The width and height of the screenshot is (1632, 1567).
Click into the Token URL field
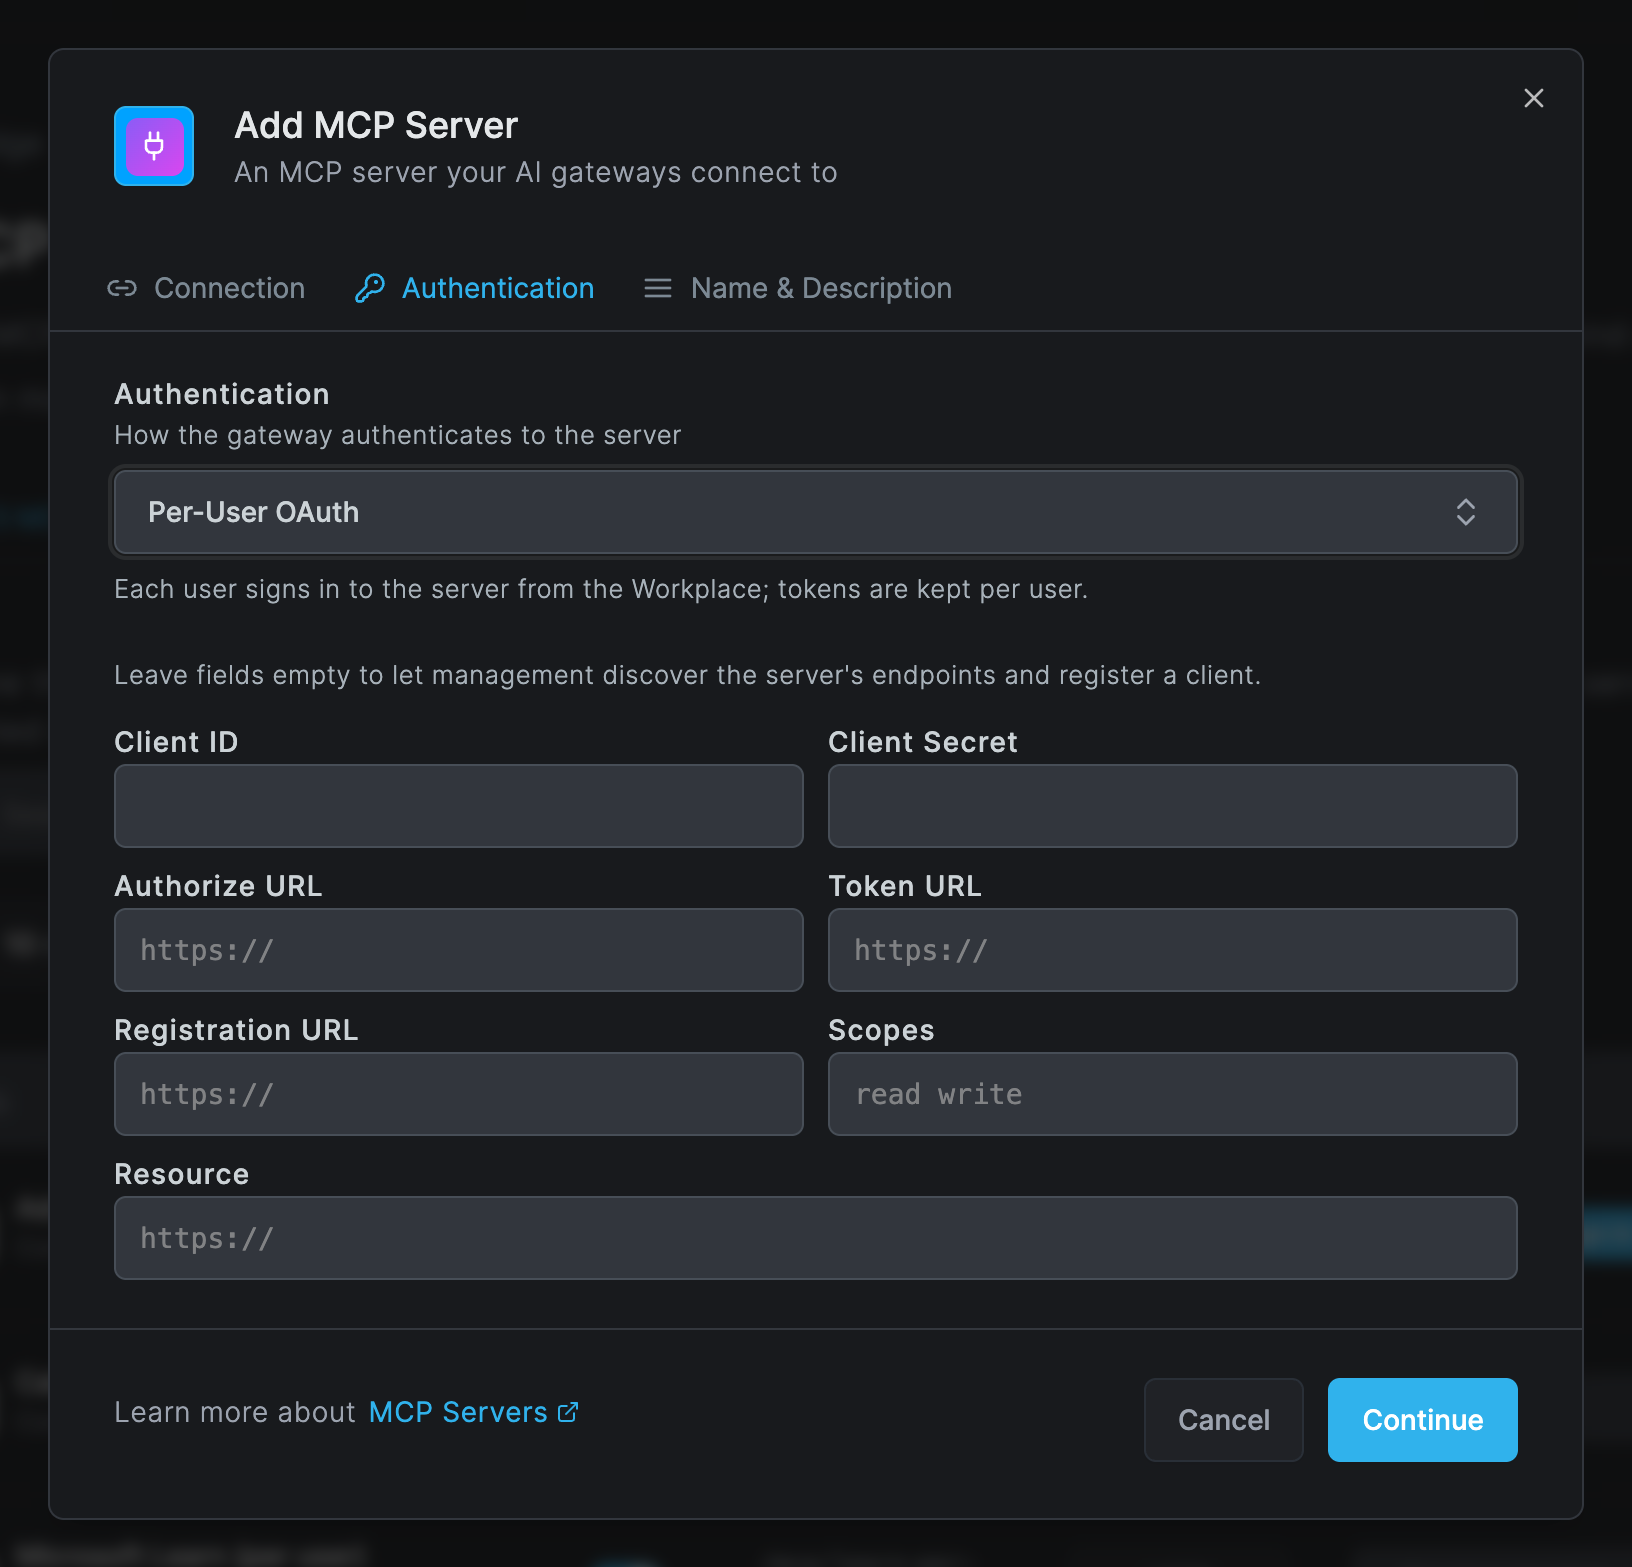click(1173, 950)
